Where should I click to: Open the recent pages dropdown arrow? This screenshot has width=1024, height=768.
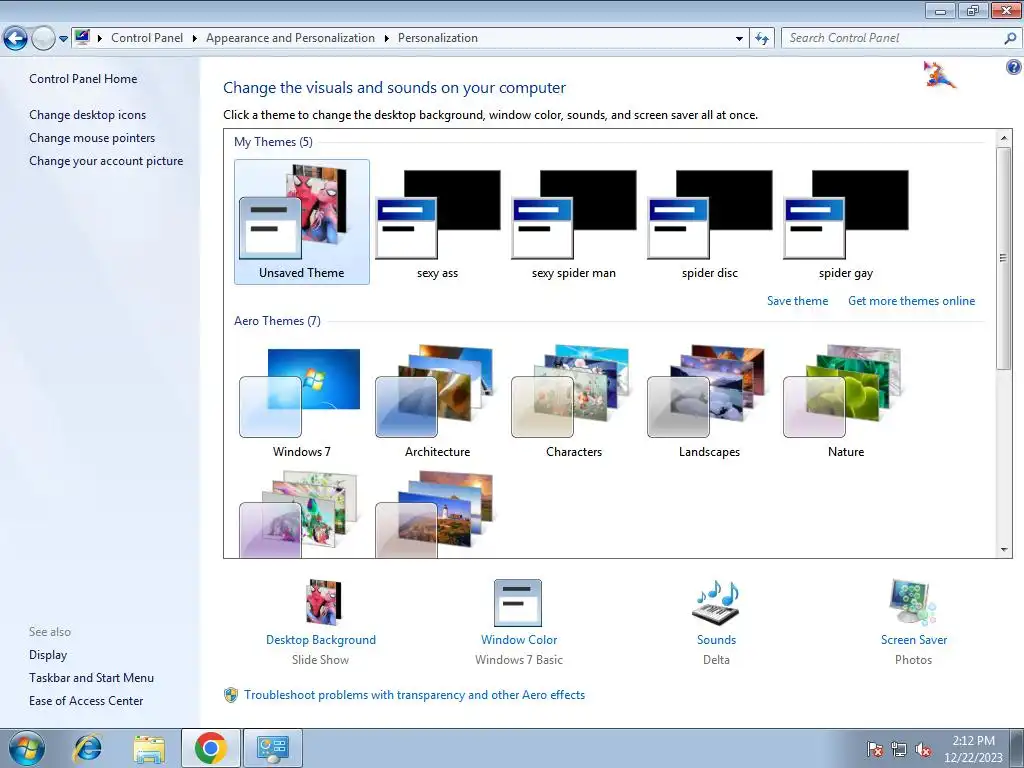click(x=63, y=39)
